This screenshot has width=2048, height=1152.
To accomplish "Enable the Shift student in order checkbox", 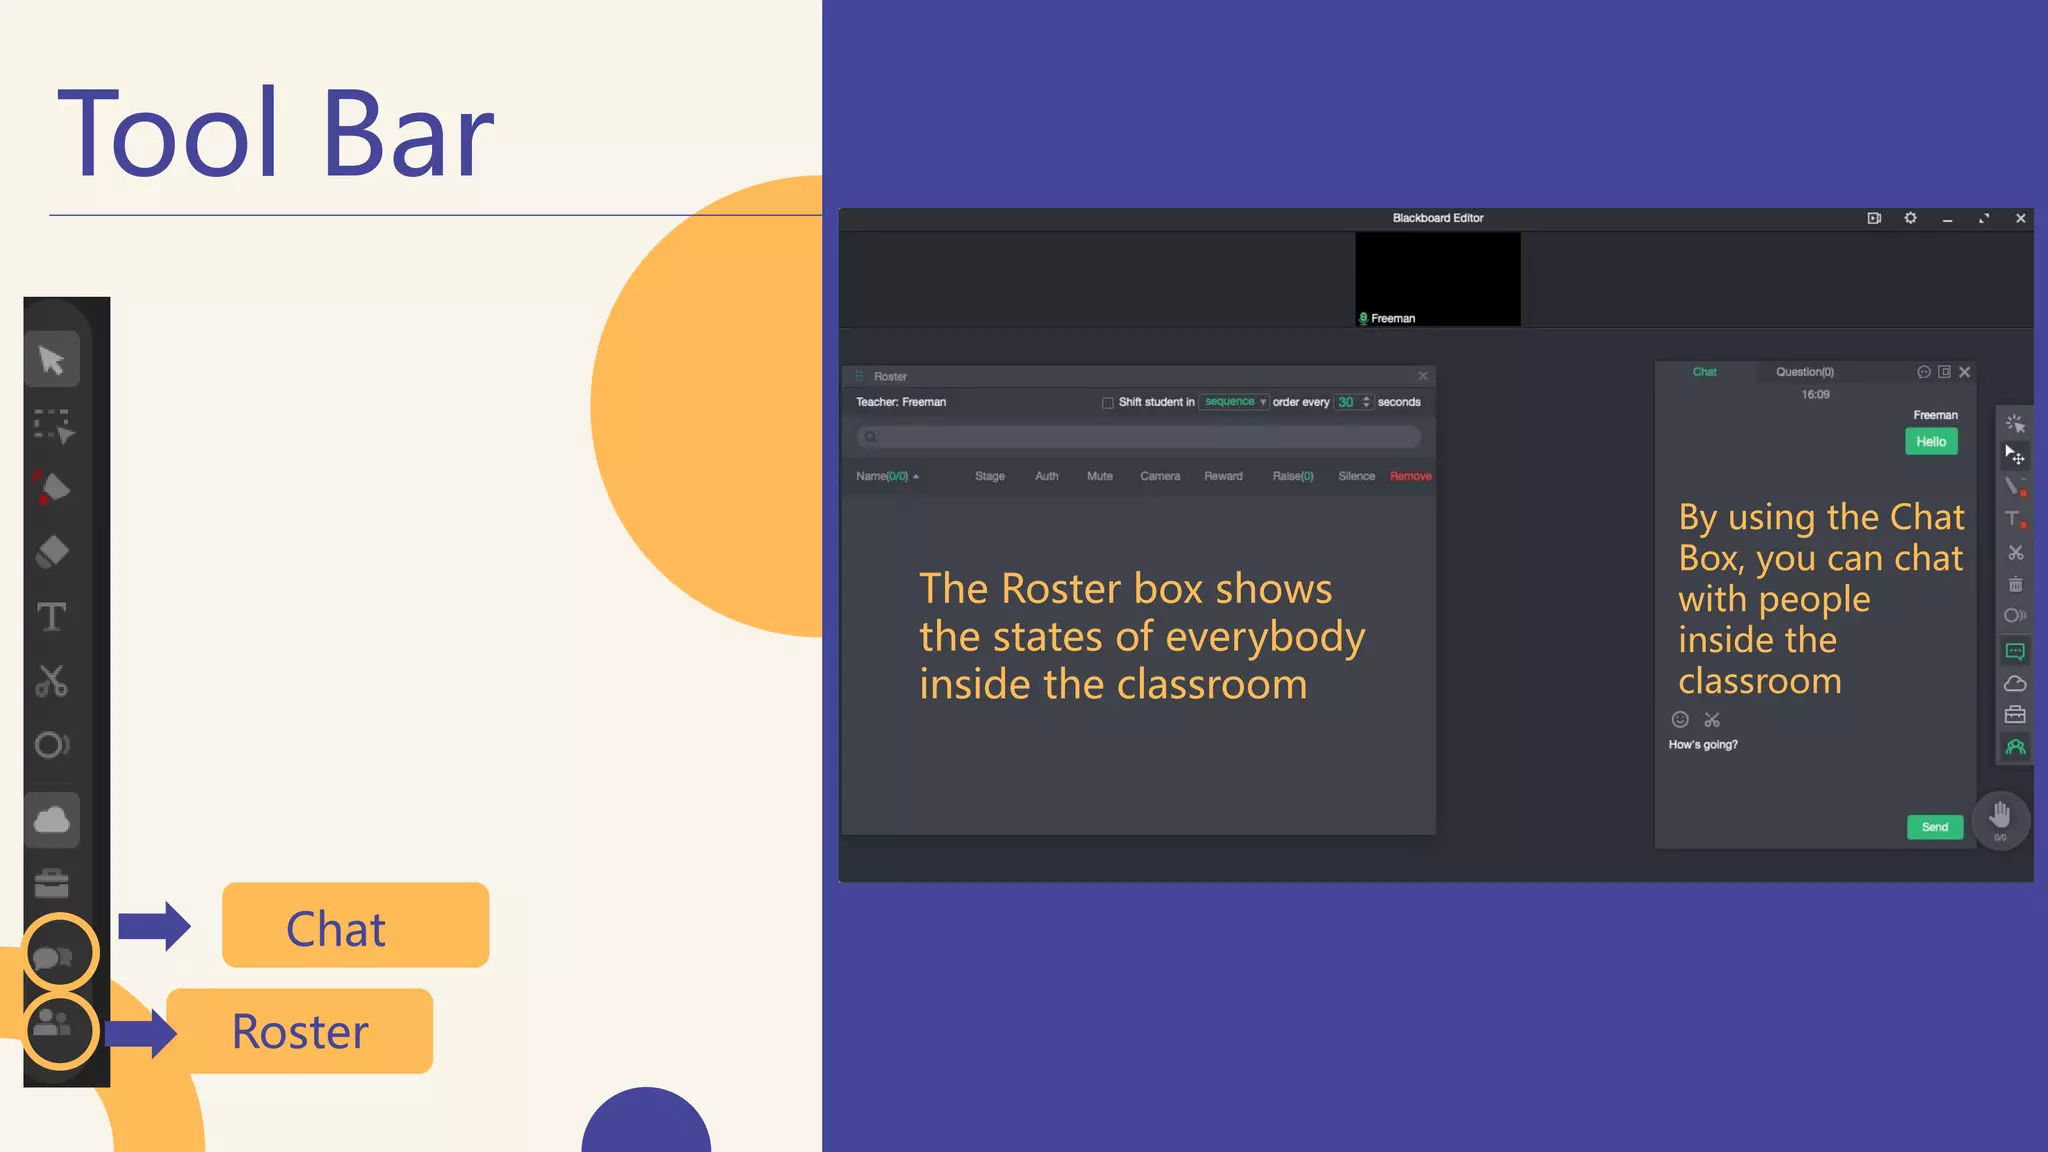I will point(1107,403).
